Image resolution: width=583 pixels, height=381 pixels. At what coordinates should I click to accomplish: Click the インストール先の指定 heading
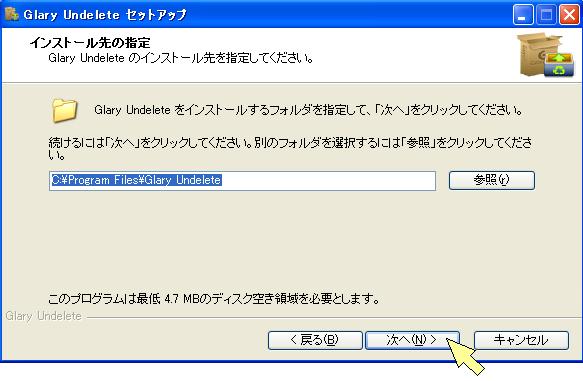90,42
